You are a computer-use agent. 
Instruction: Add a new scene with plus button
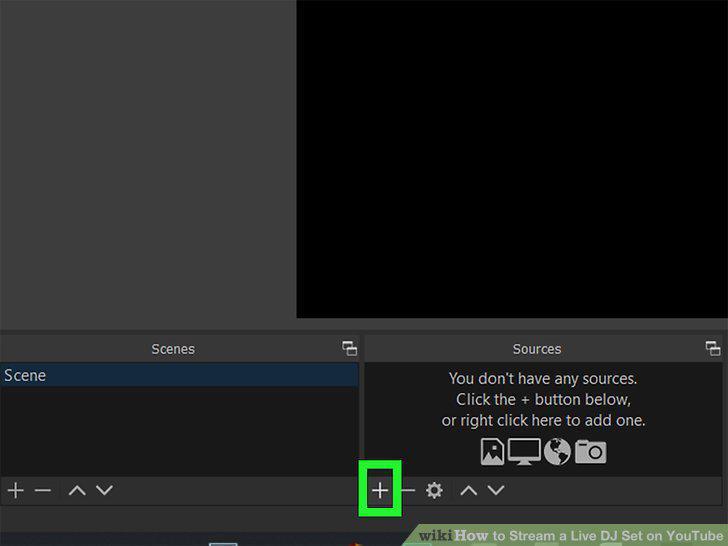[x=15, y=490]
